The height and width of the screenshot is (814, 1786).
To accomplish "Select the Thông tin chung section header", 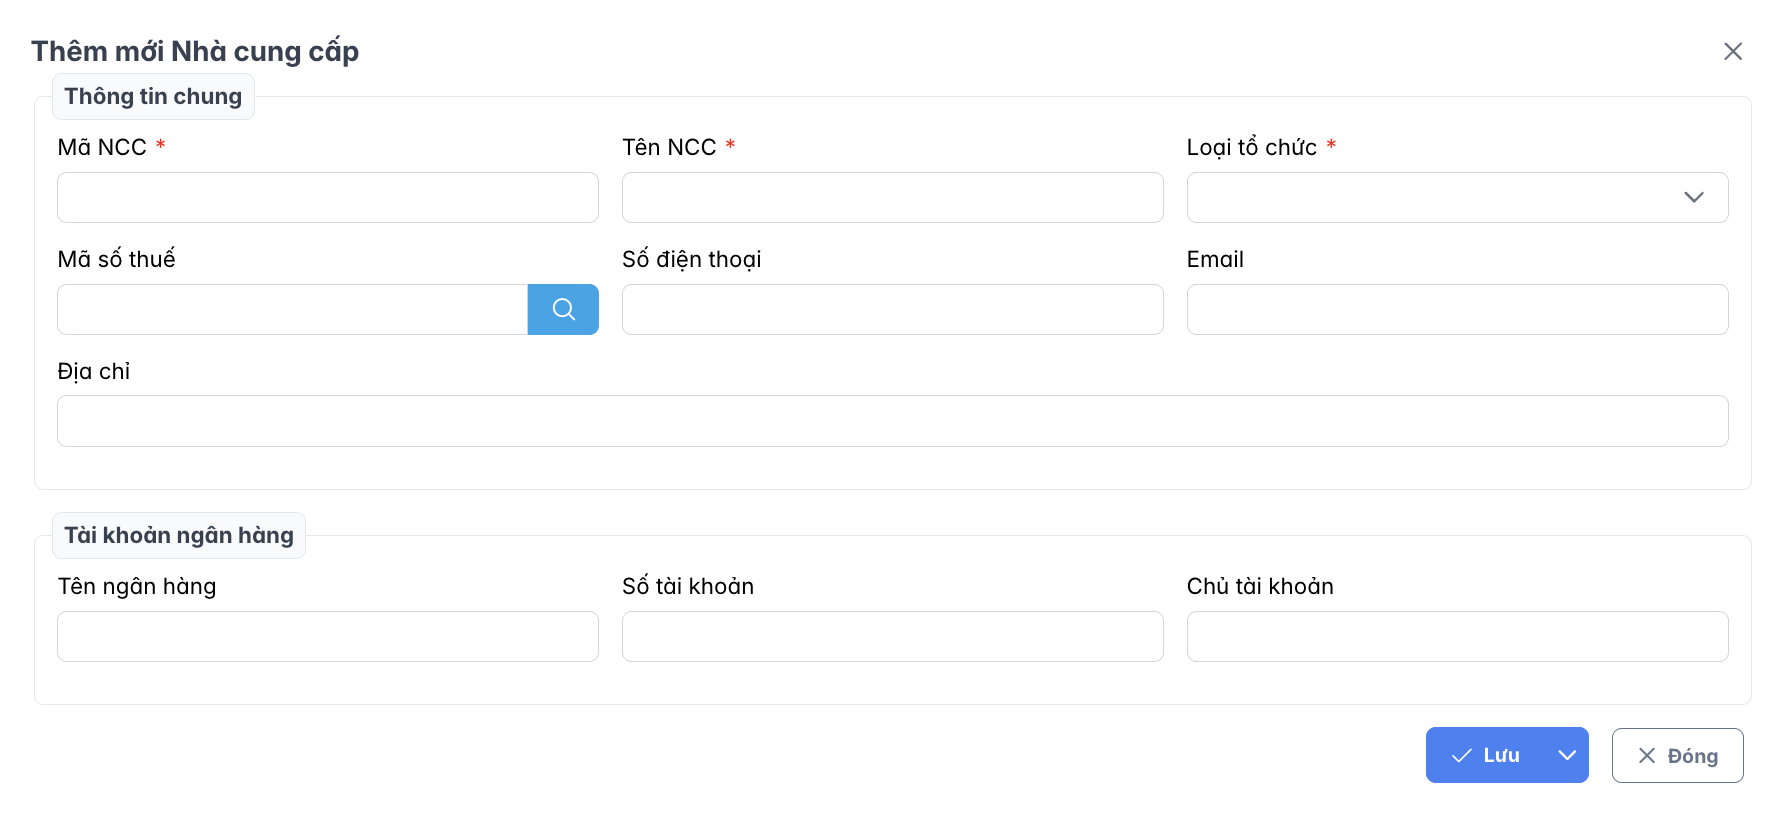I will pos(152,96).
